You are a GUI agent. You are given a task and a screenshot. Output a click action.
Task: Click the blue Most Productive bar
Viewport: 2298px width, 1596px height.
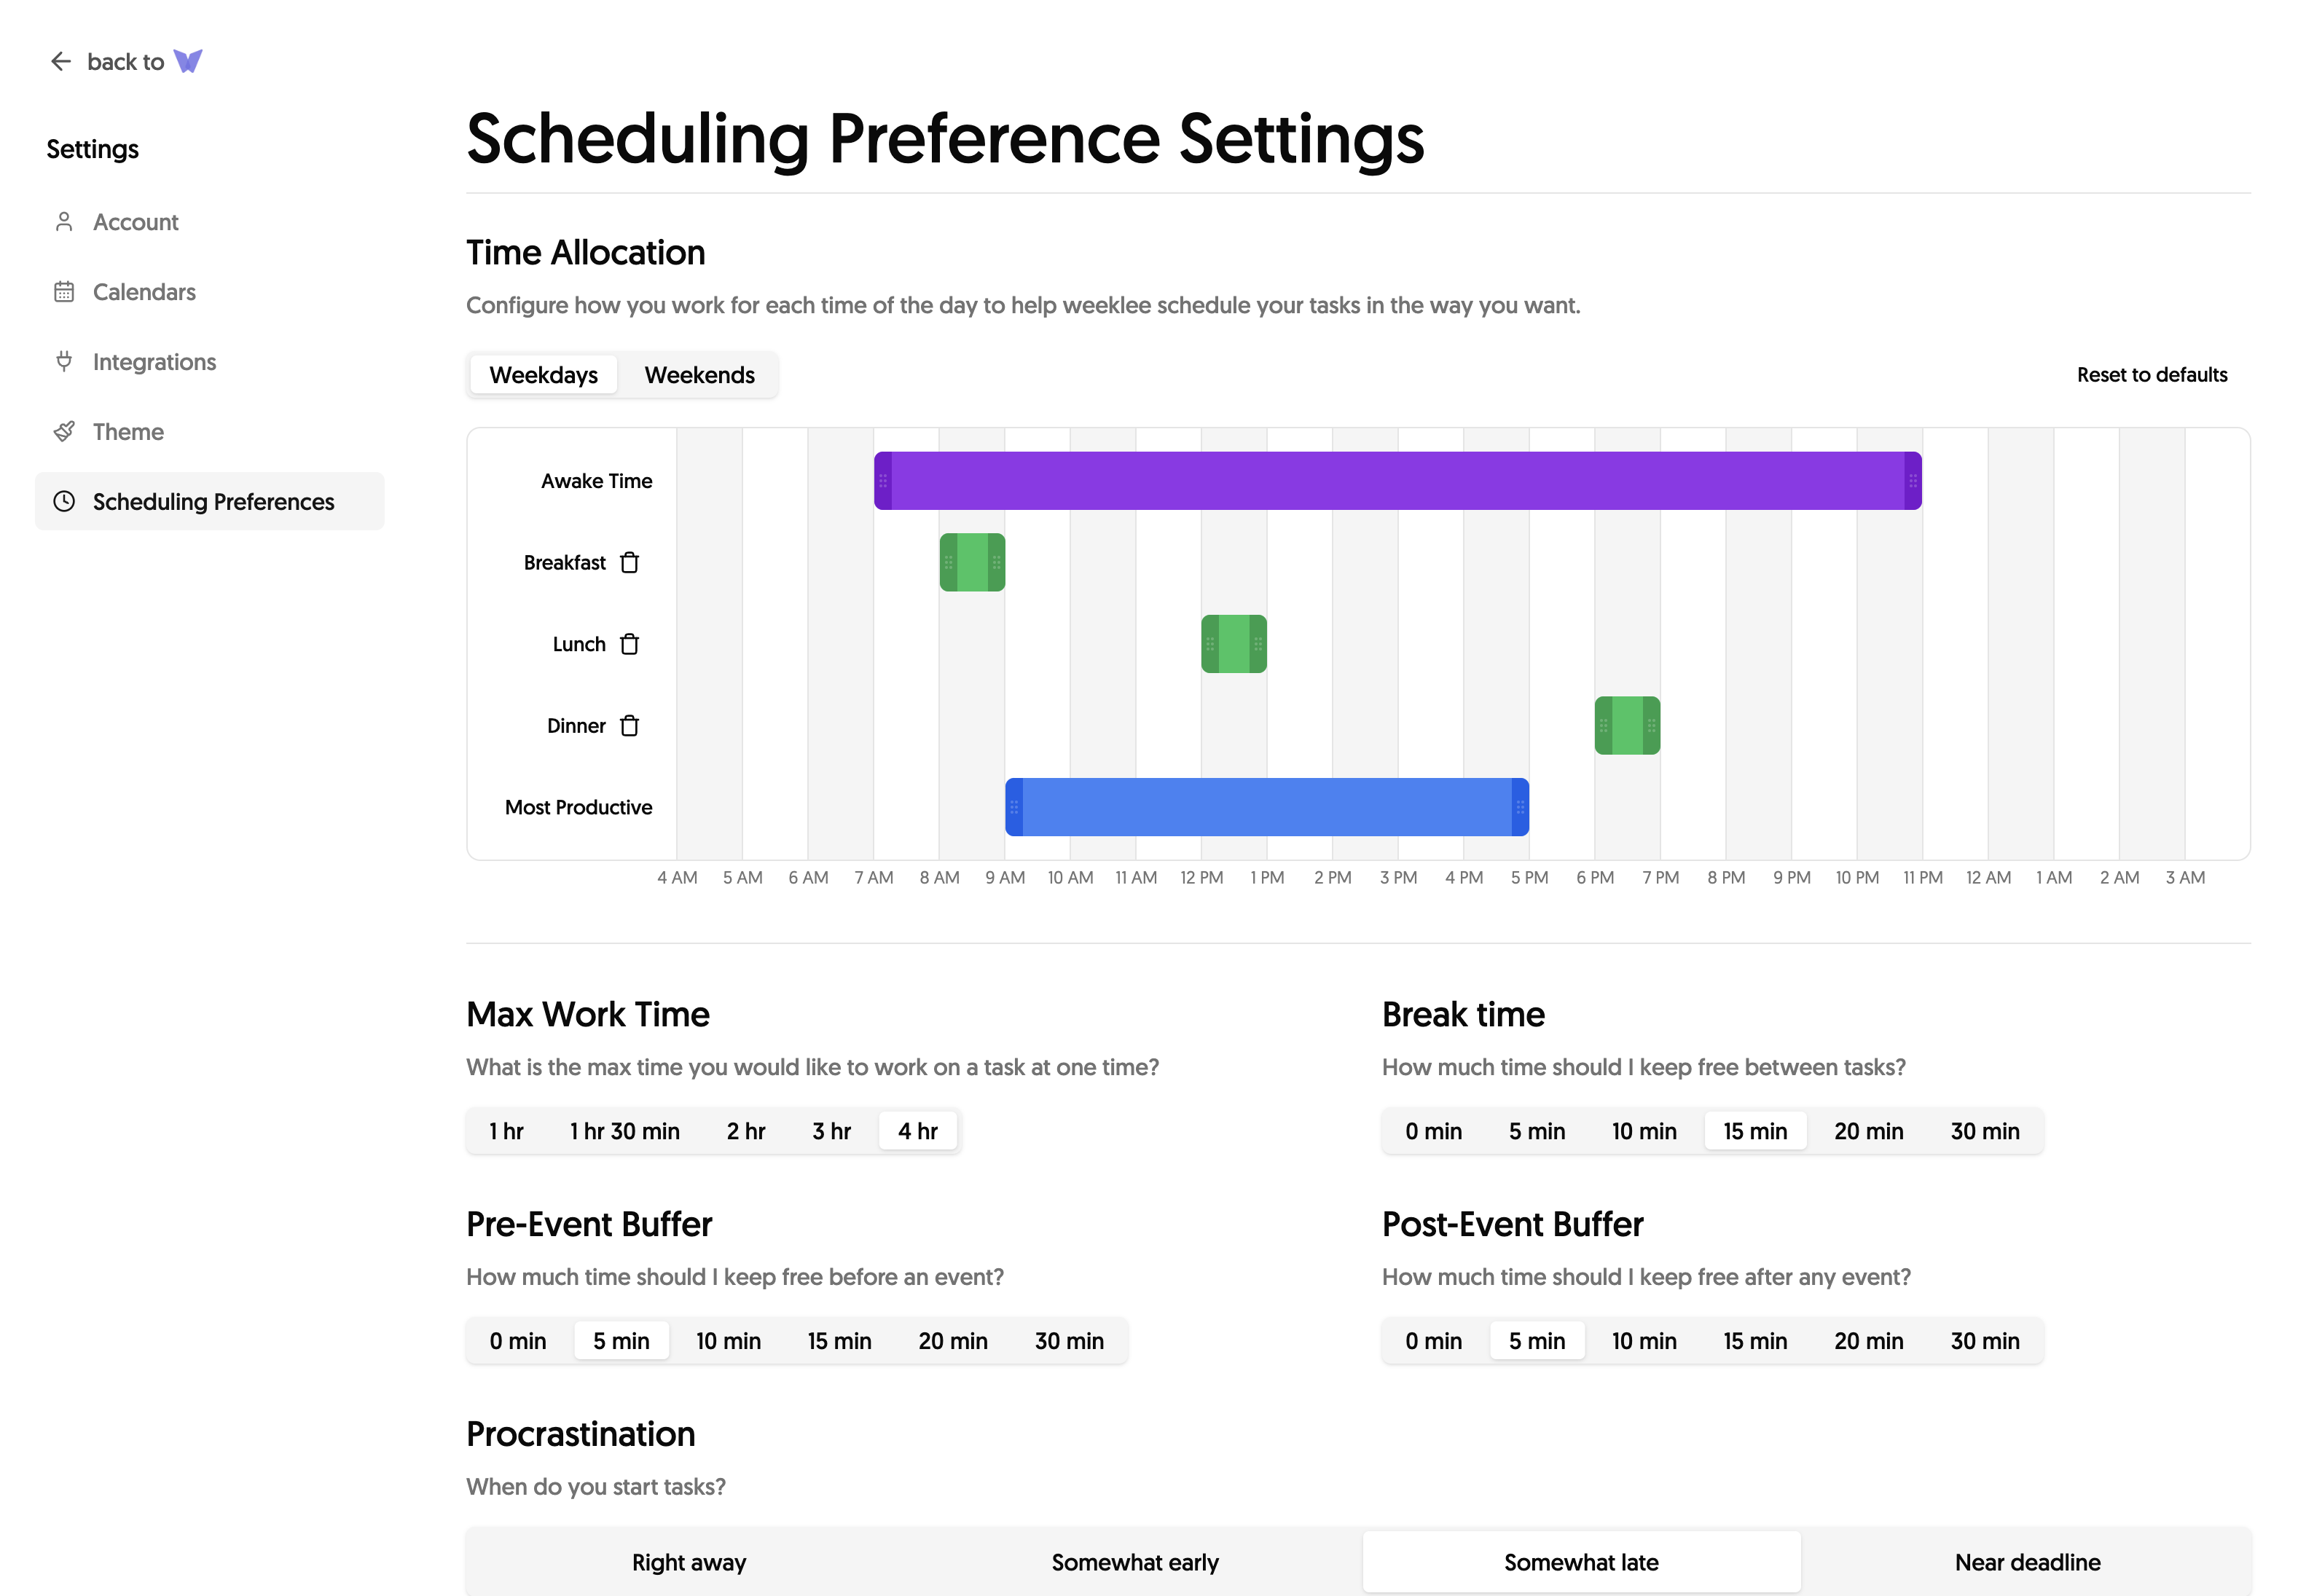(x=1266, y=807)
